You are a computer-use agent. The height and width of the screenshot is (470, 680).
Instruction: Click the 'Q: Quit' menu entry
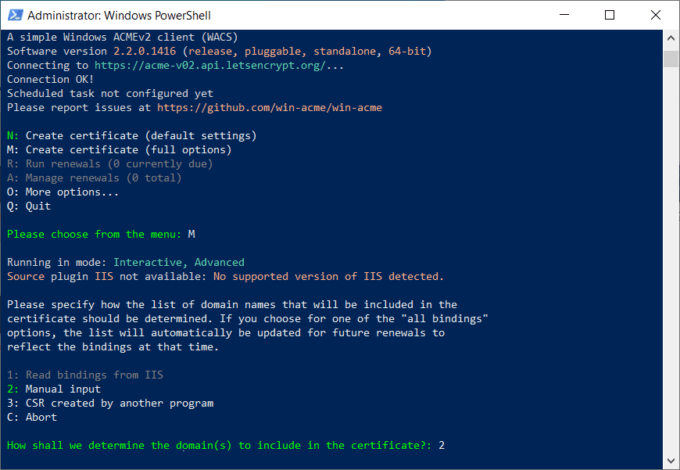click(29, 206)
